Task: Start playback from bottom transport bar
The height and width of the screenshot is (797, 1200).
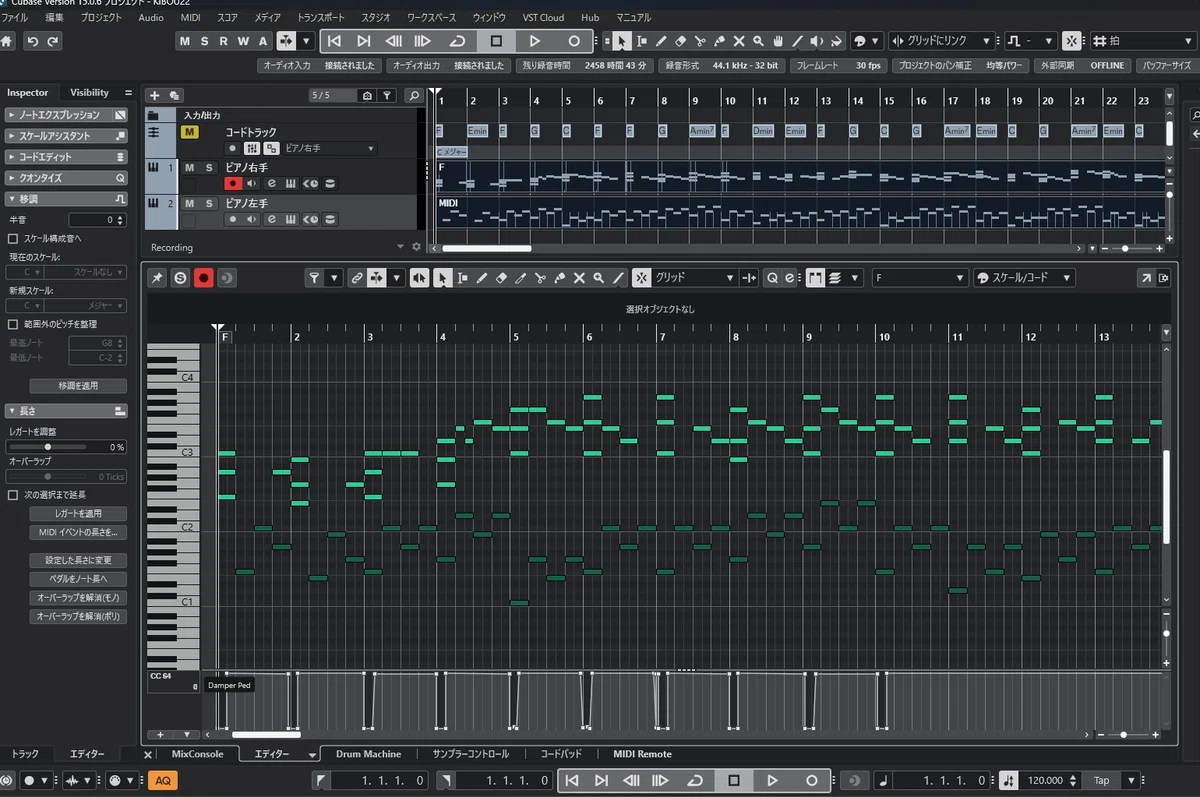Action: point(772,780)
